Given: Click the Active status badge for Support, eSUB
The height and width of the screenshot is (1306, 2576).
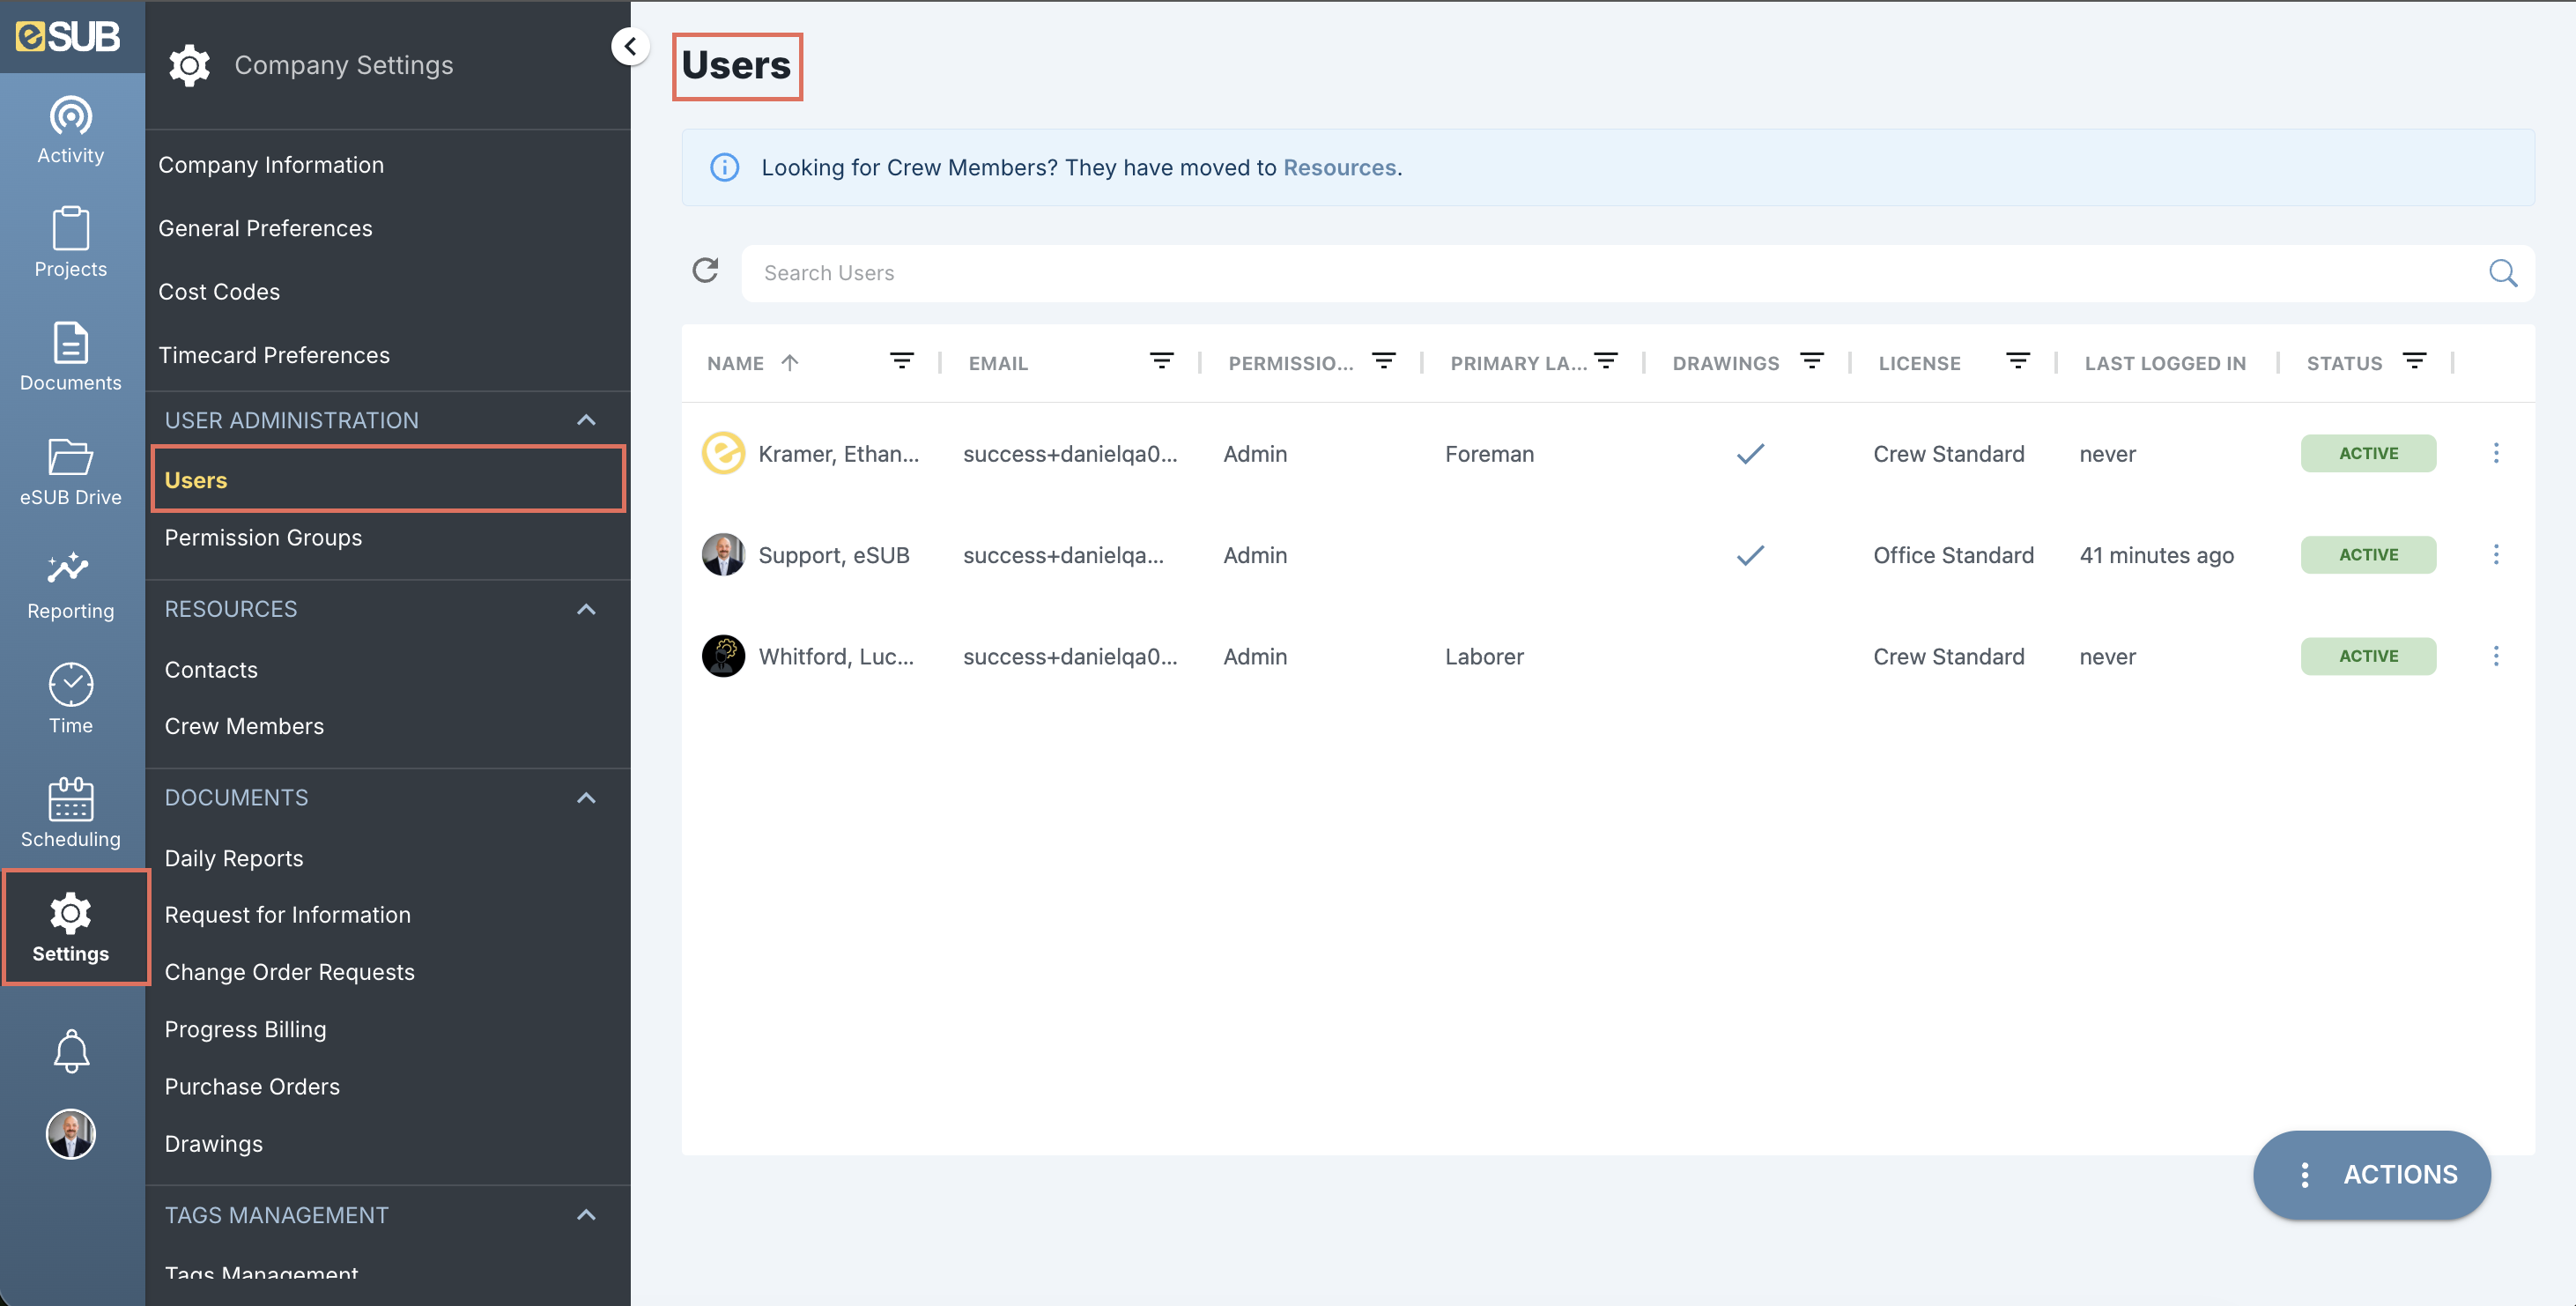Looking at the screenshot, I should click(2368, 554).
